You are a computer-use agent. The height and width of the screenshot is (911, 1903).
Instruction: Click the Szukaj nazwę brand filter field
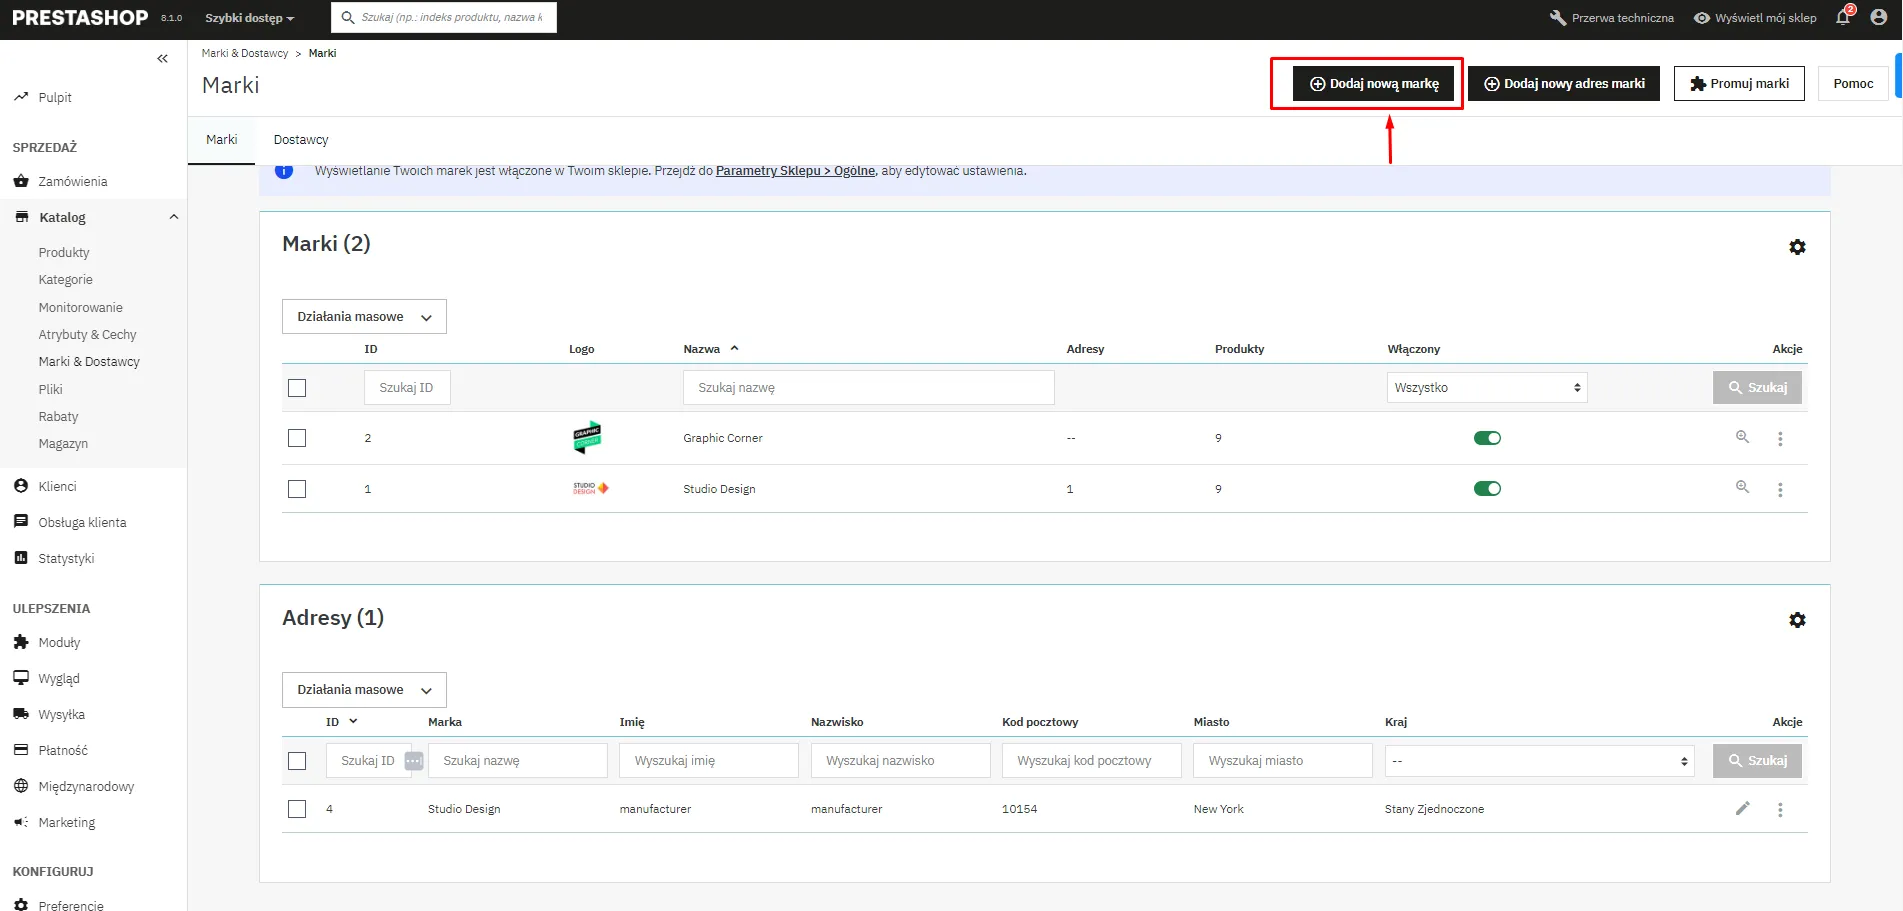click(868, 388)
